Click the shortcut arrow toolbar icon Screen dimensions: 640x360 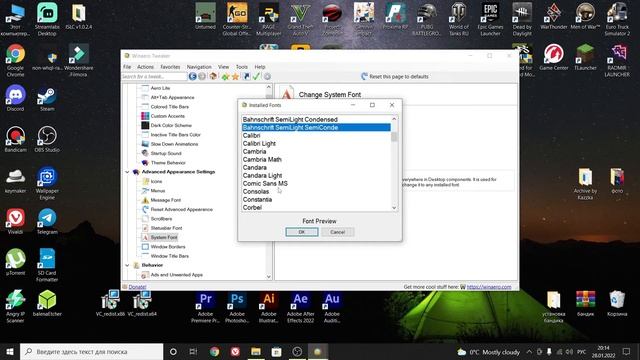246,76
